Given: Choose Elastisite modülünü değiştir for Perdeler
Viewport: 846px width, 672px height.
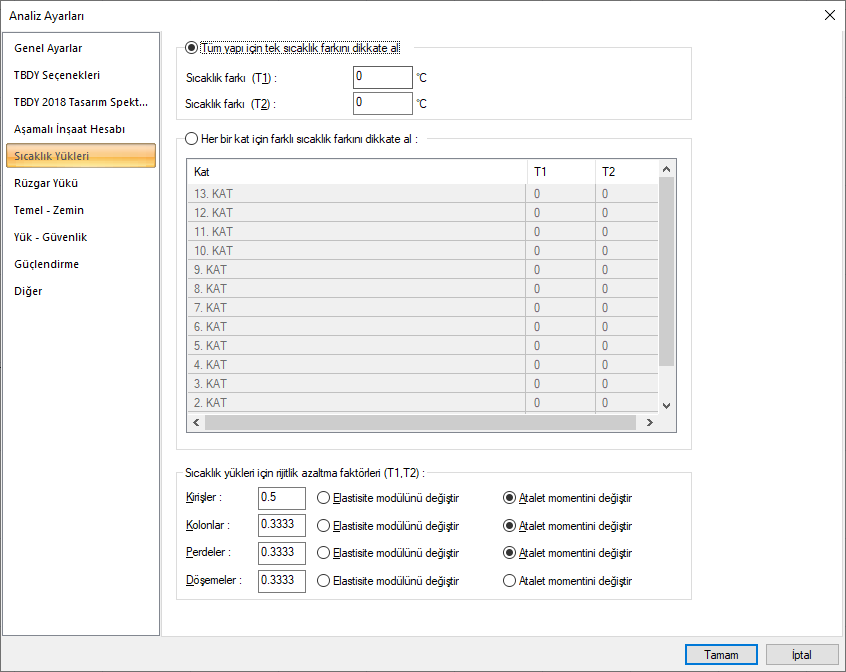Looking at the screenshot, I should point(323,553).
